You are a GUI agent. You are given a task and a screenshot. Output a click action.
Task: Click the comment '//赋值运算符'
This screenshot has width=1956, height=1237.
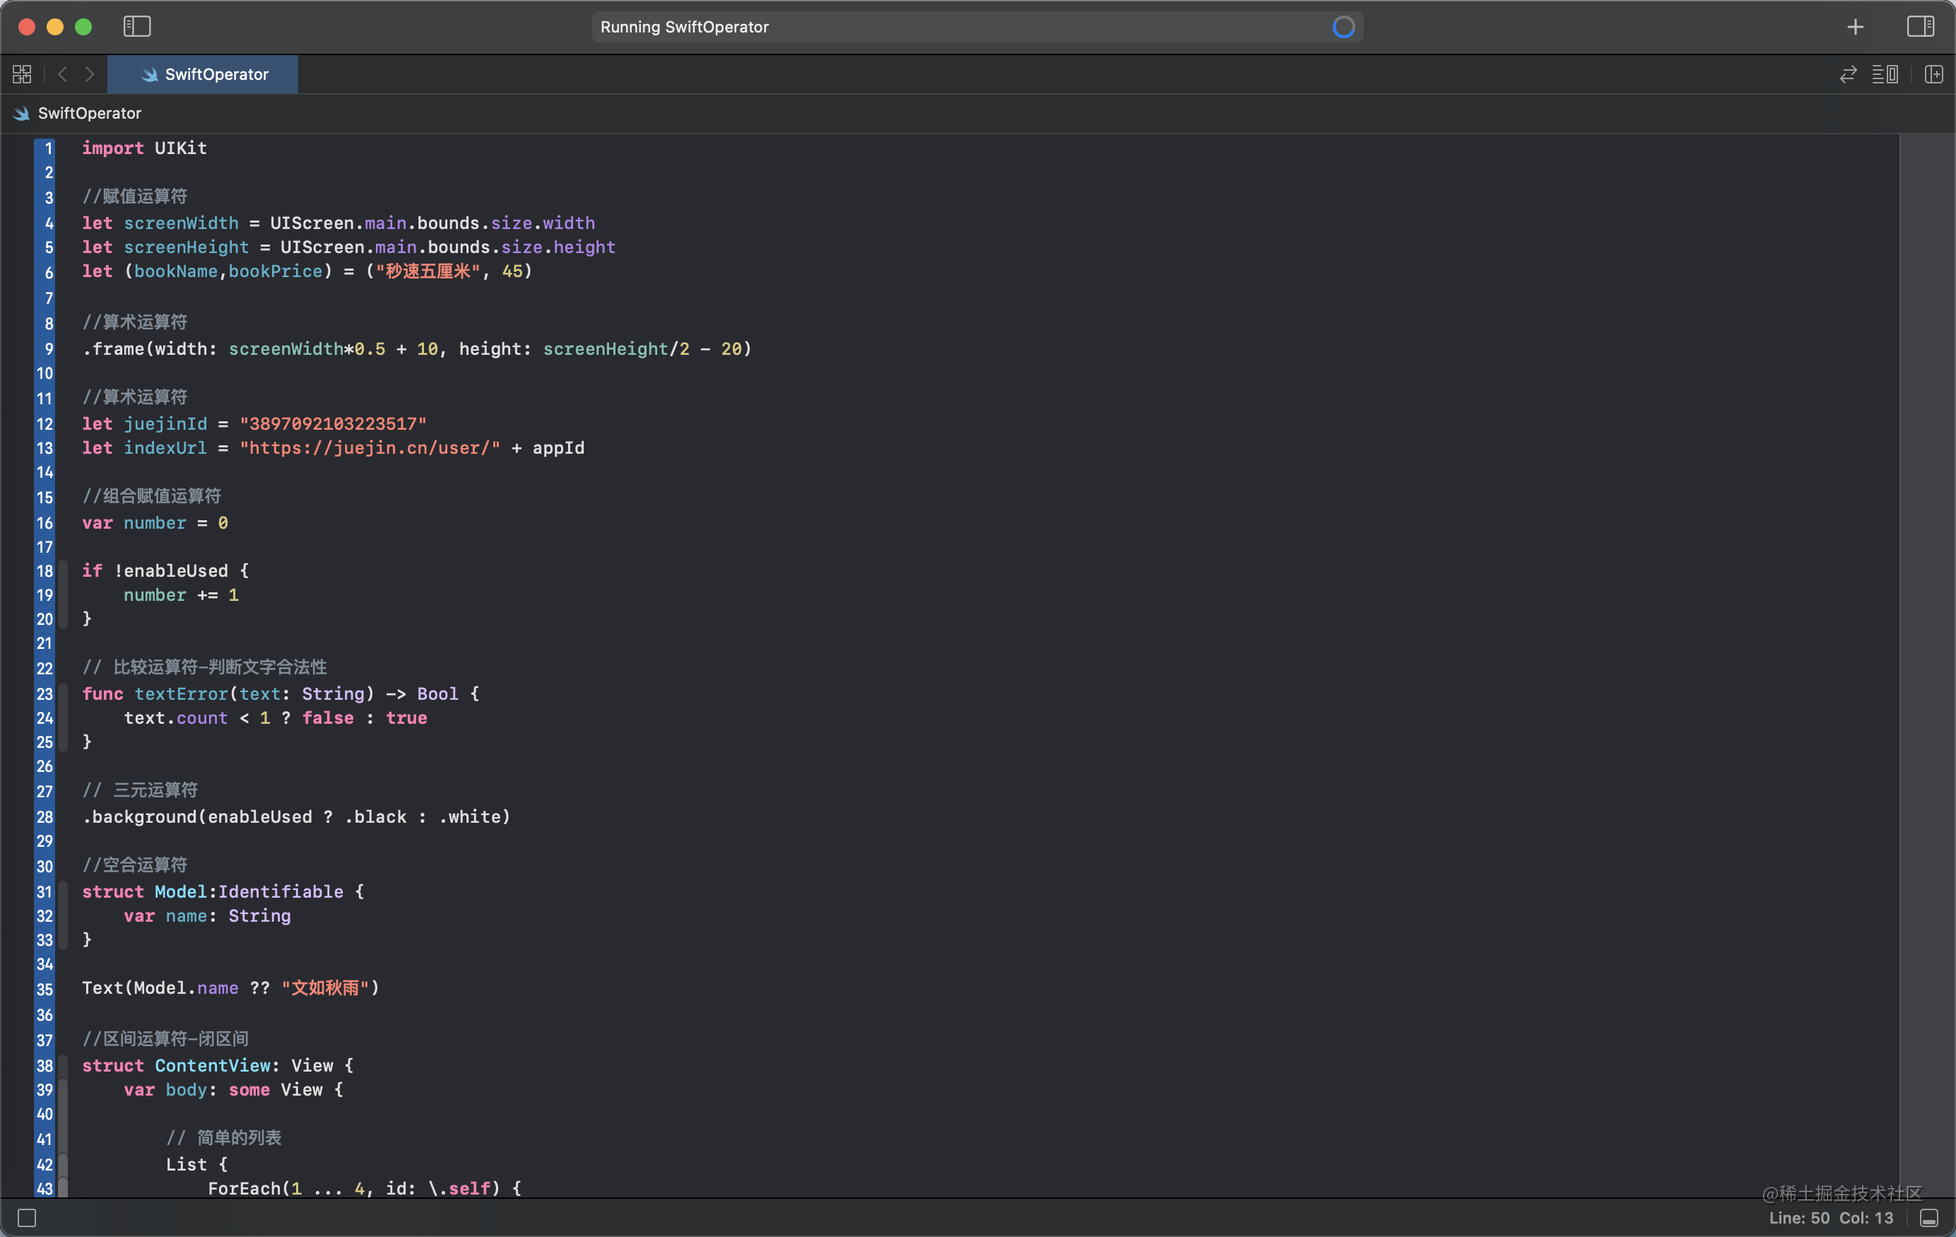click(135, 197)
